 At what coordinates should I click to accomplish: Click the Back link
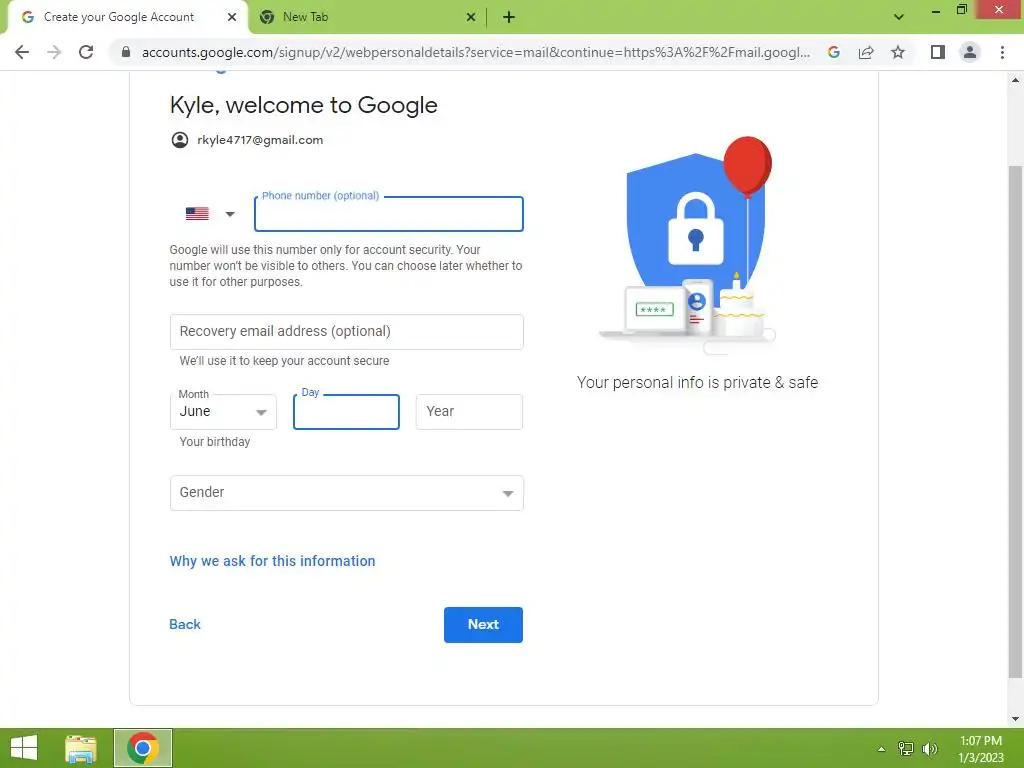tap(185, 624)
